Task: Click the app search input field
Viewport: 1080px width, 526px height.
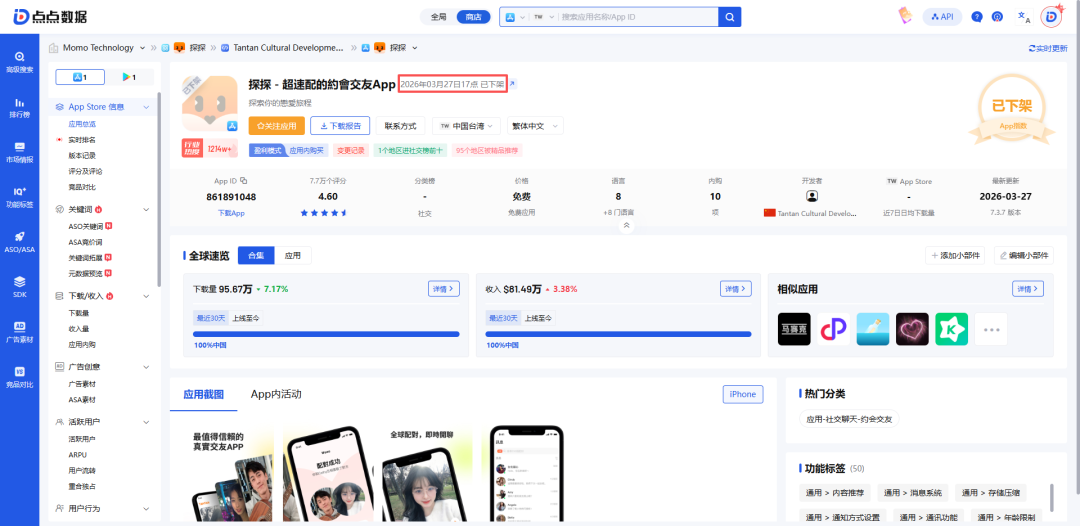Action: pos(638,17)
